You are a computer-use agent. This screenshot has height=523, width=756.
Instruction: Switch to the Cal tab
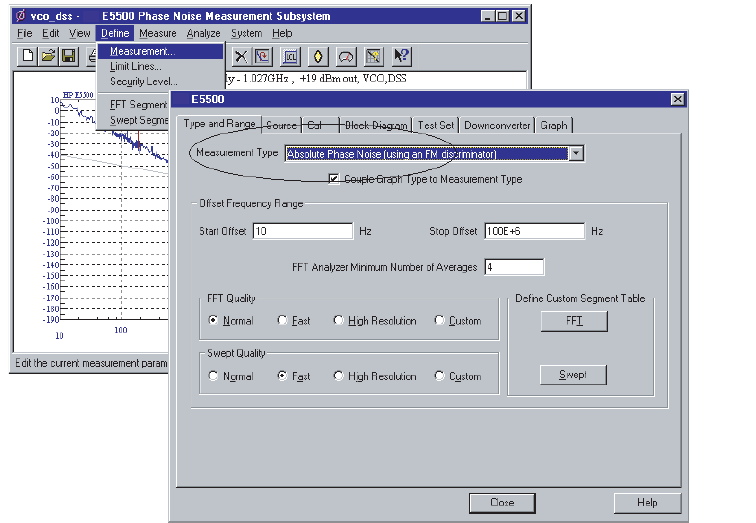(320, 125)
